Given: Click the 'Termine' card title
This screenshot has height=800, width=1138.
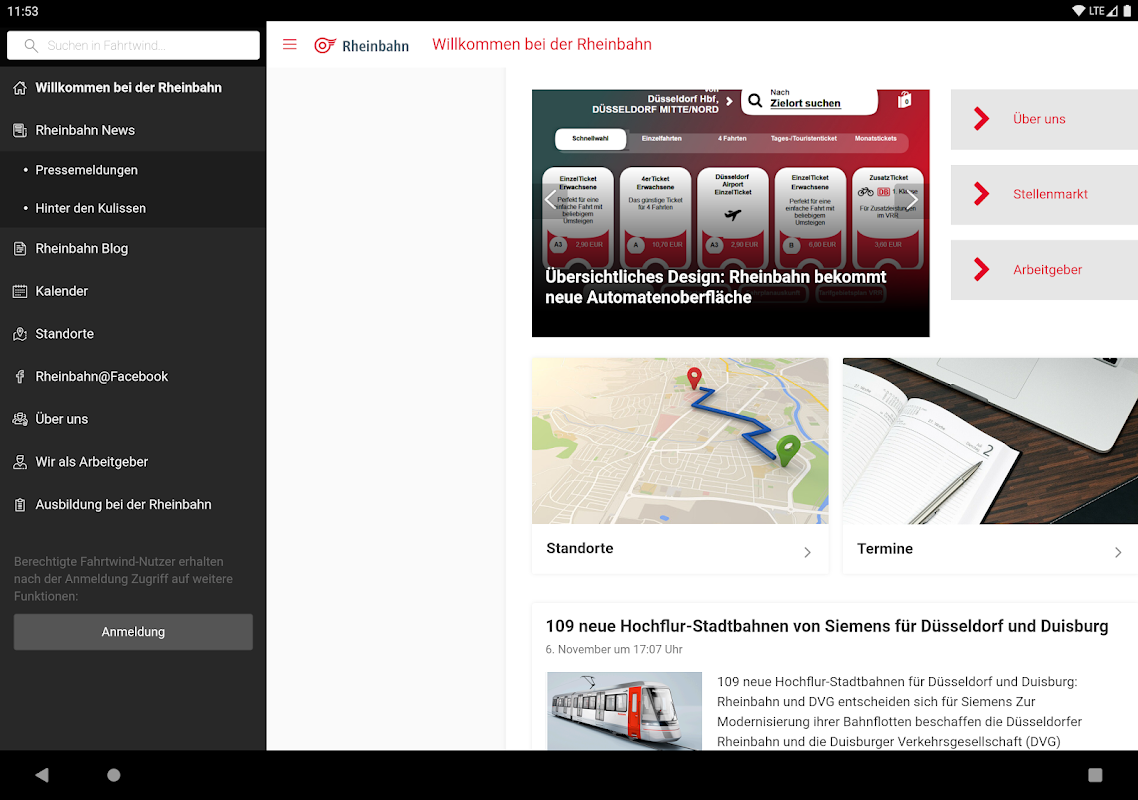Looking at the screenshot, I should (x=885, y=549).
